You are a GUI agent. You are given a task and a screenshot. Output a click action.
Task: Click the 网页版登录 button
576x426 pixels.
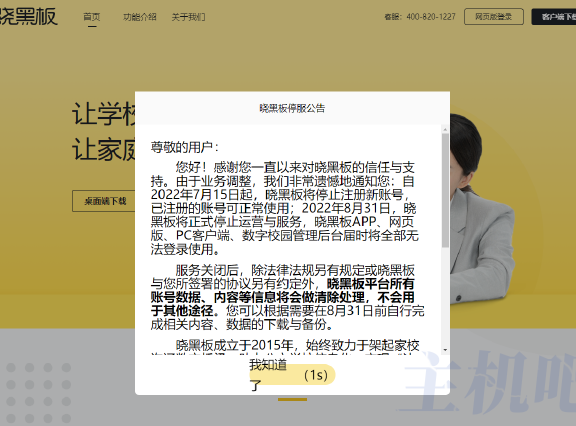pyautogui.click(x=494, y=17)
